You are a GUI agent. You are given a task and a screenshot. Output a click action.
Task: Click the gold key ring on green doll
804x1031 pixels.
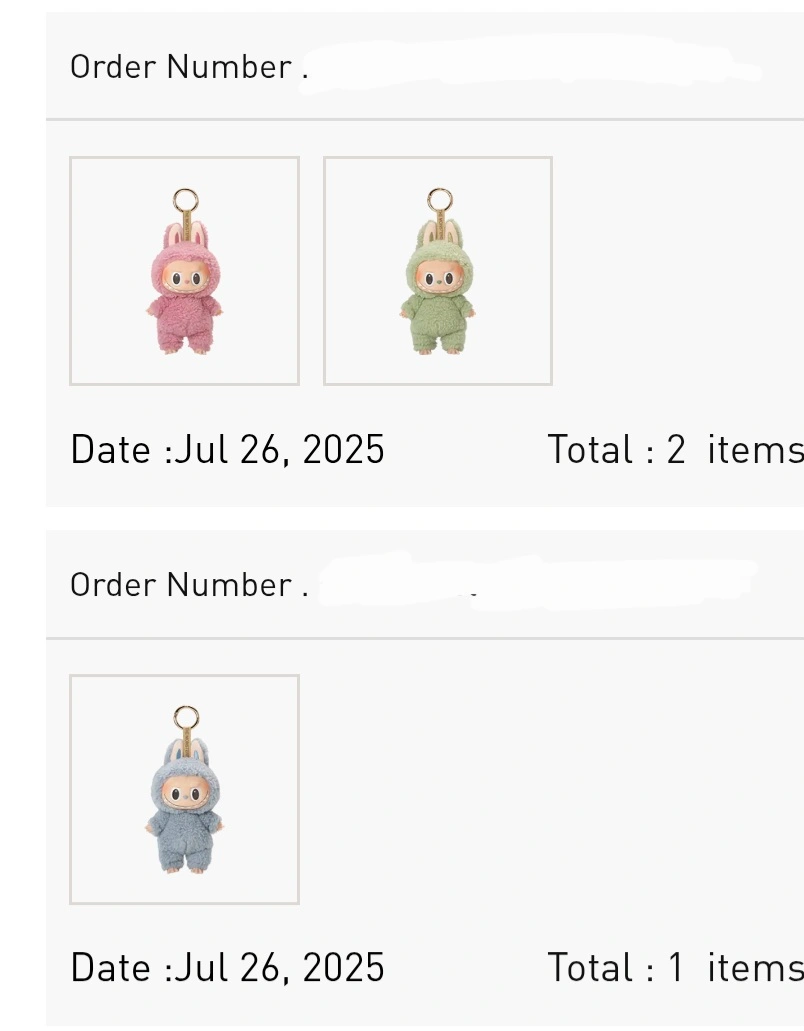coord(439,200)
